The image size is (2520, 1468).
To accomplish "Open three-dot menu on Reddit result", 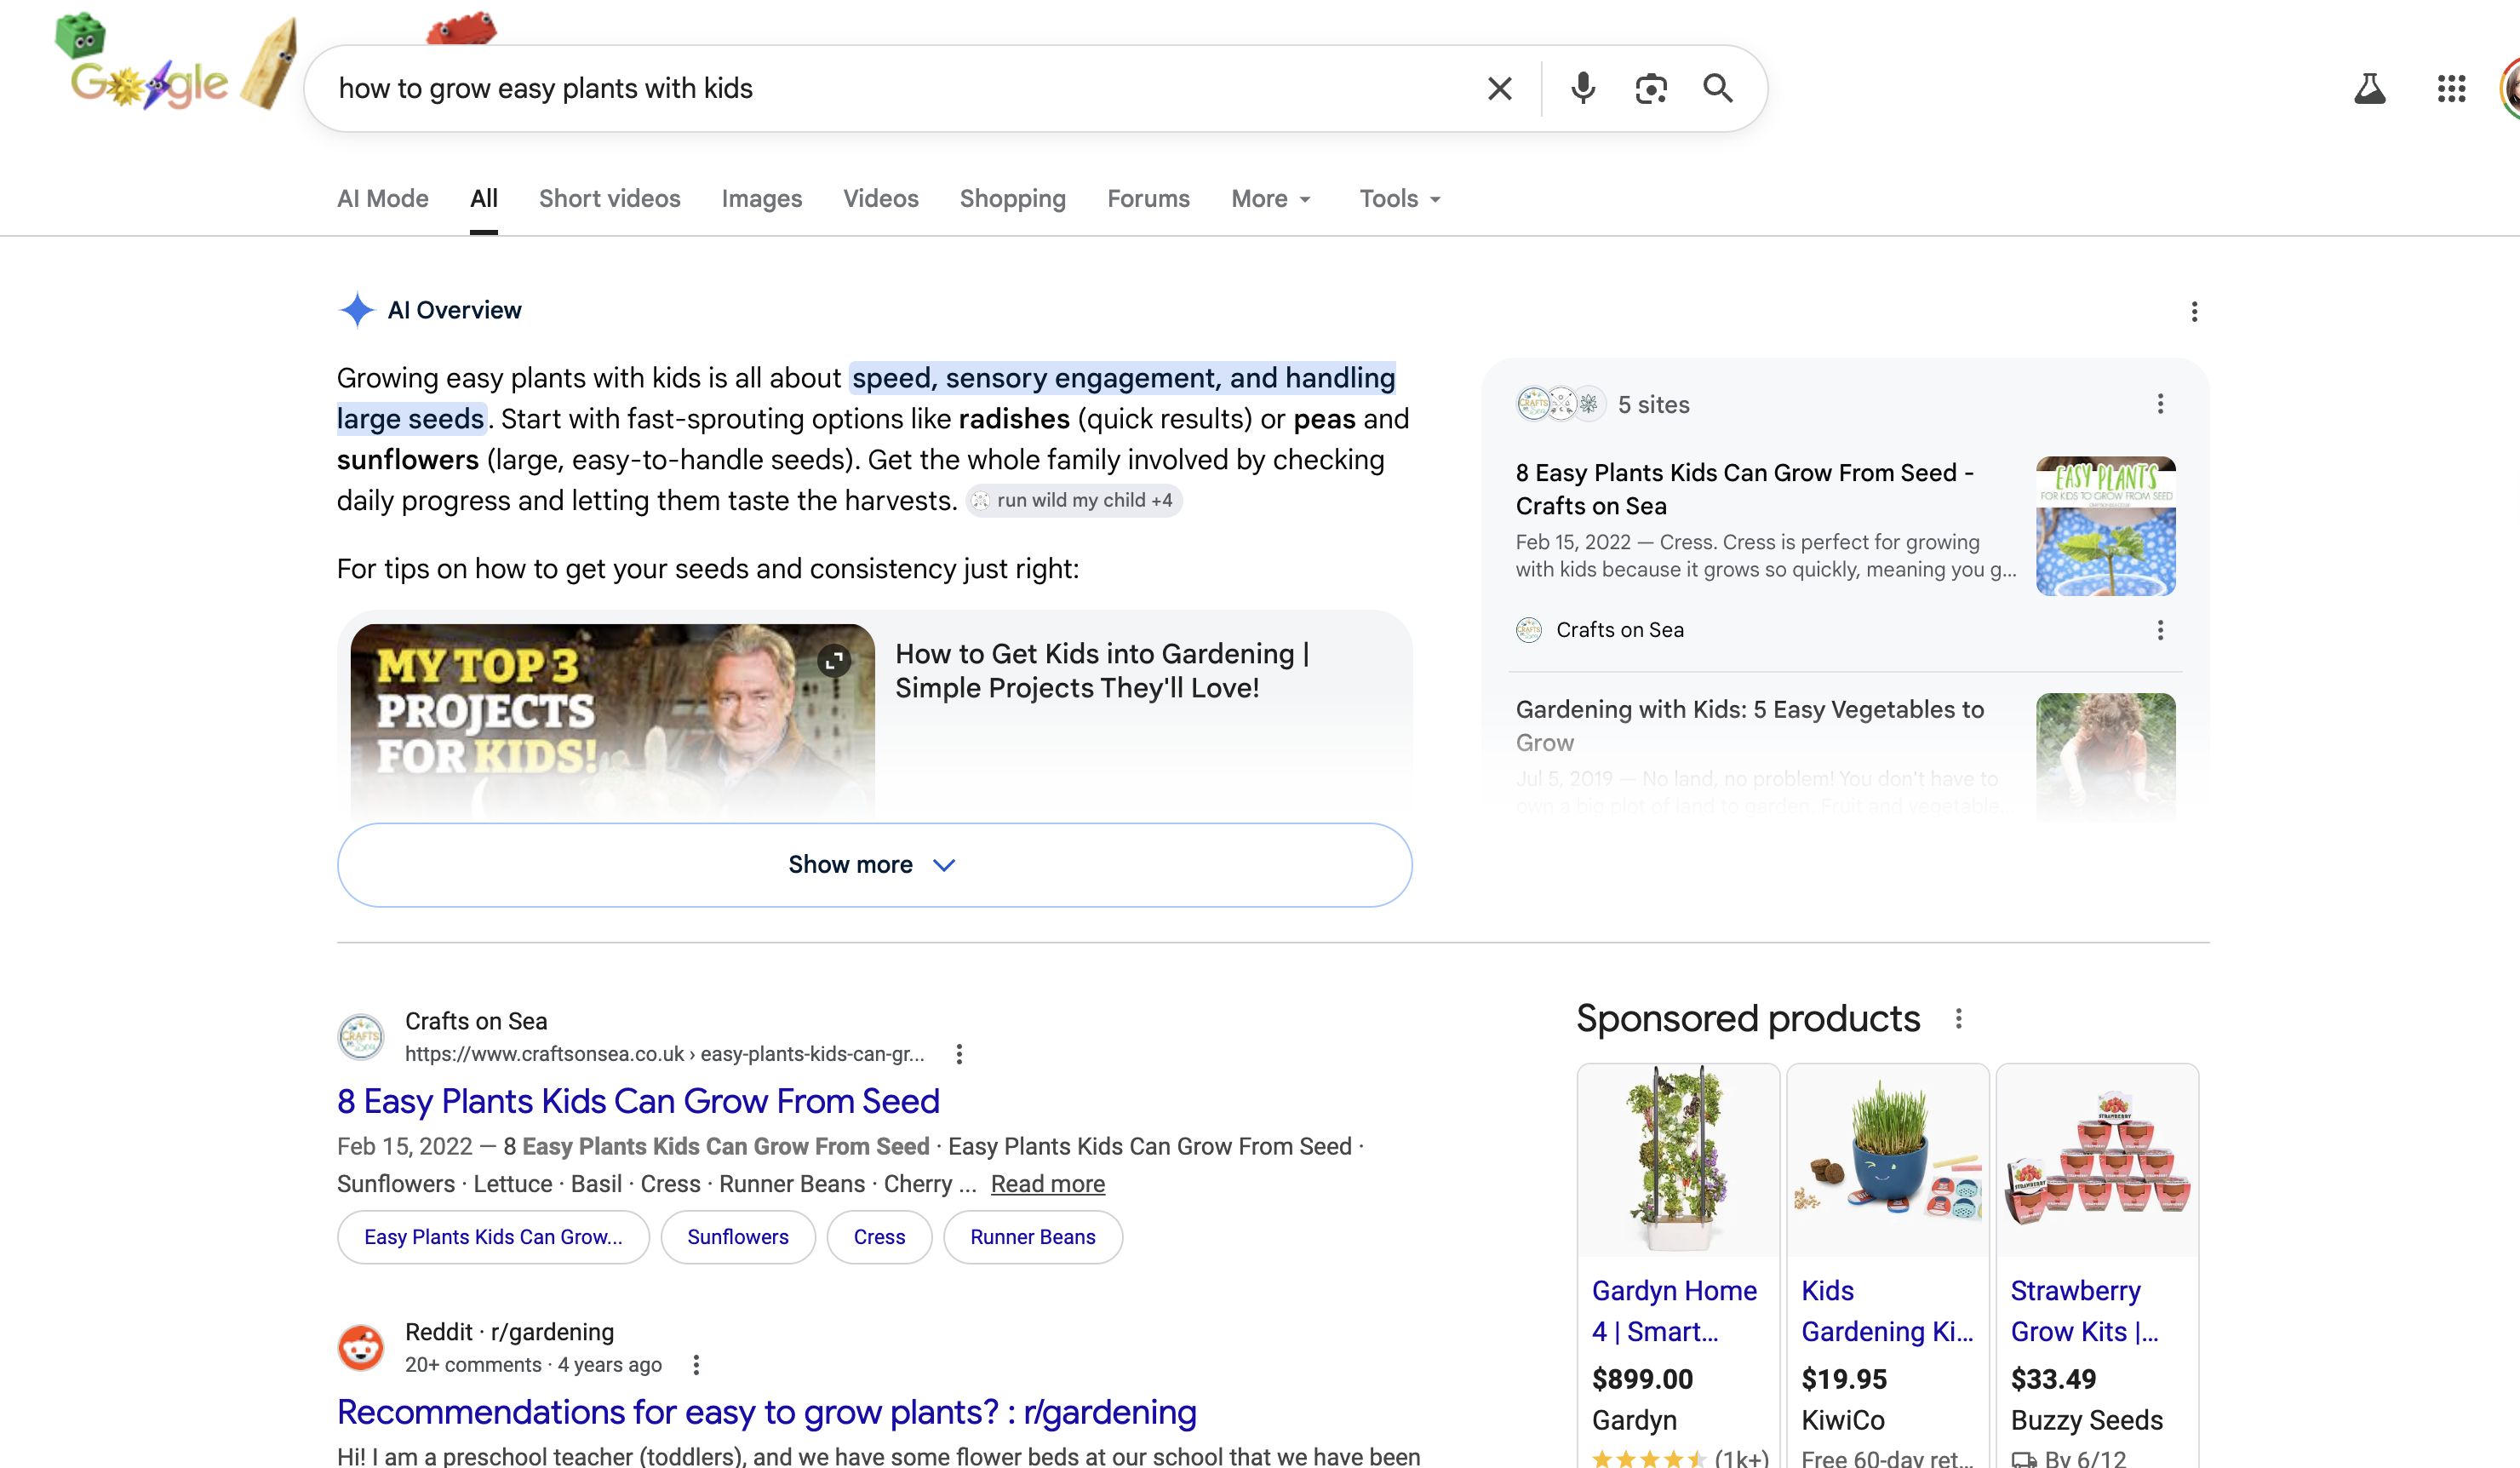I will 696,1365.
